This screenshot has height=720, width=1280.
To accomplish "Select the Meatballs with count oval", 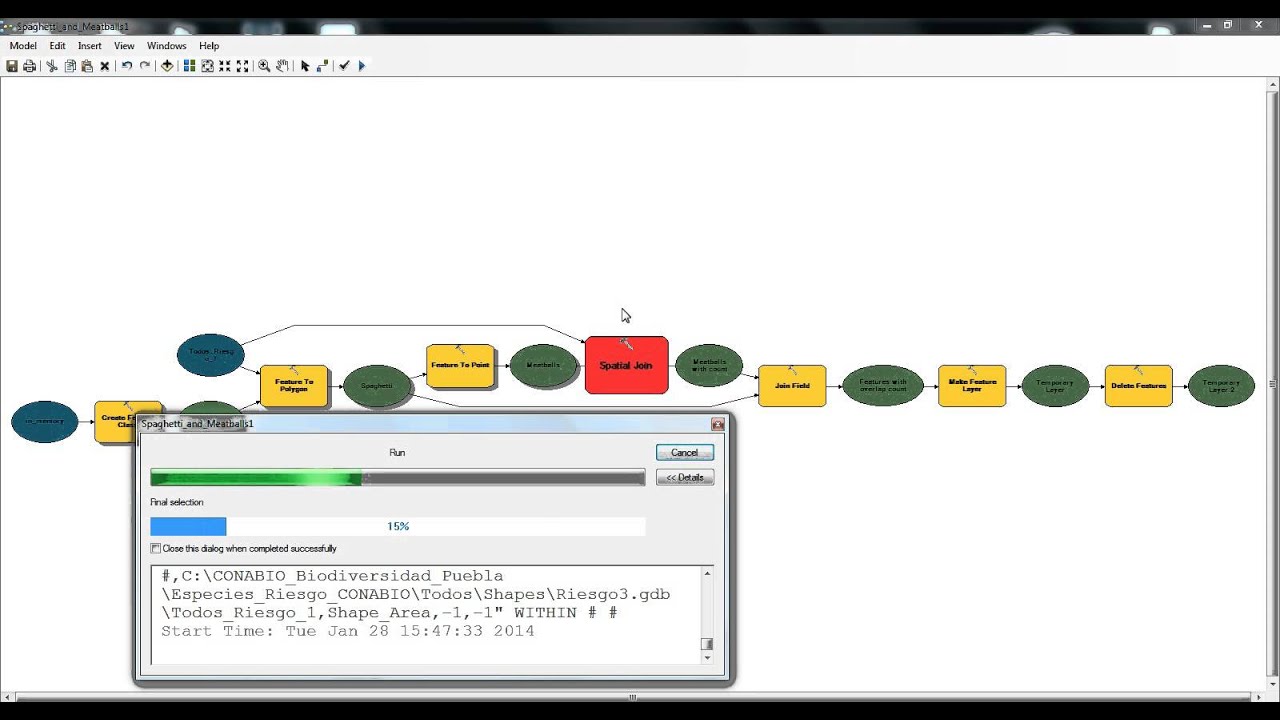I will [709, 365].
